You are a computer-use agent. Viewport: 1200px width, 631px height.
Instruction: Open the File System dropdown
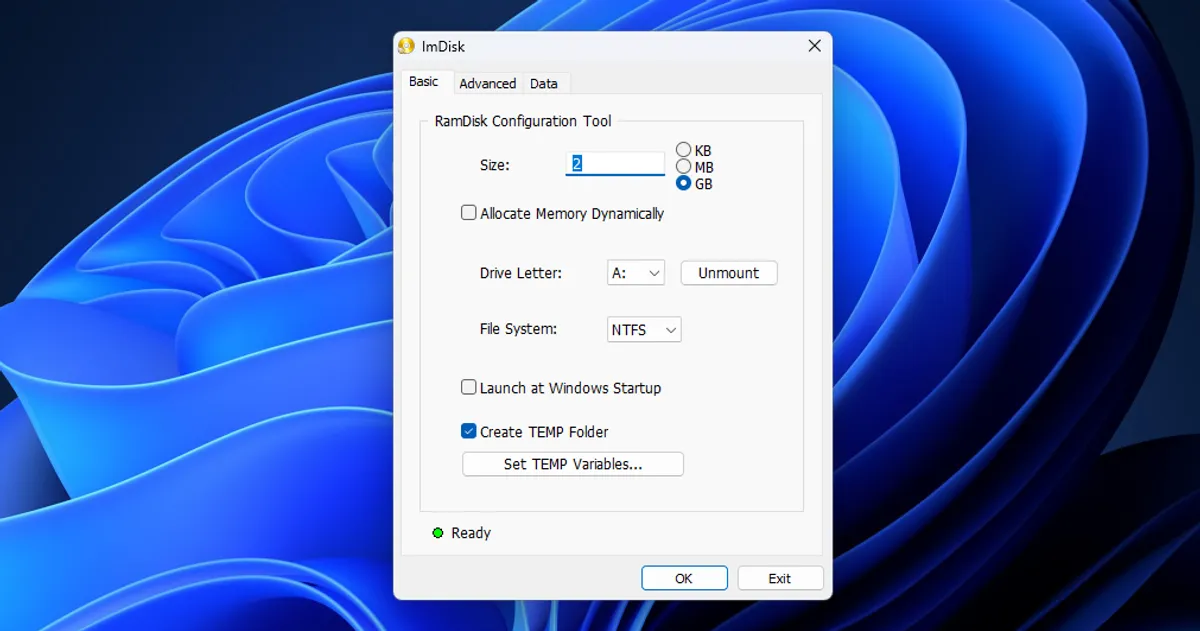(x=644, y=329)
